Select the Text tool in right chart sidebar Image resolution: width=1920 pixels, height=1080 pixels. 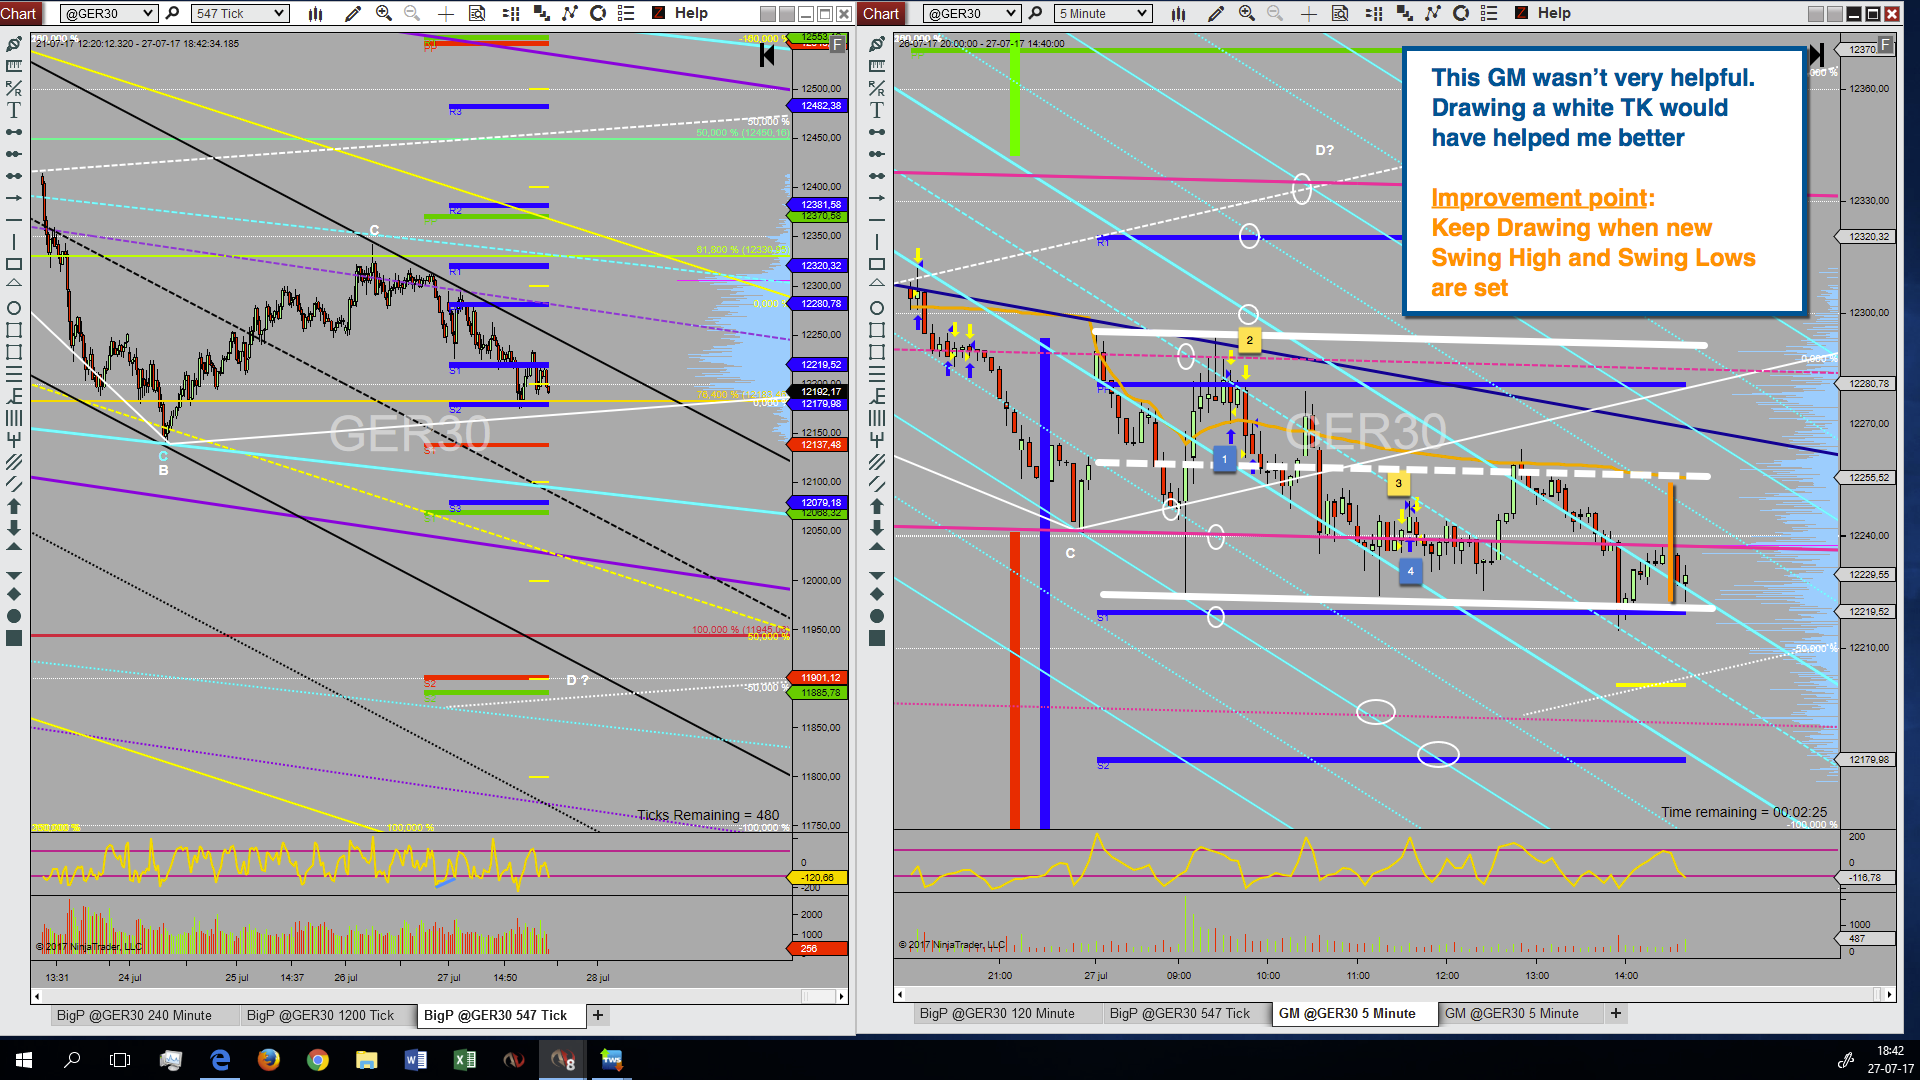tap(877, 110)
